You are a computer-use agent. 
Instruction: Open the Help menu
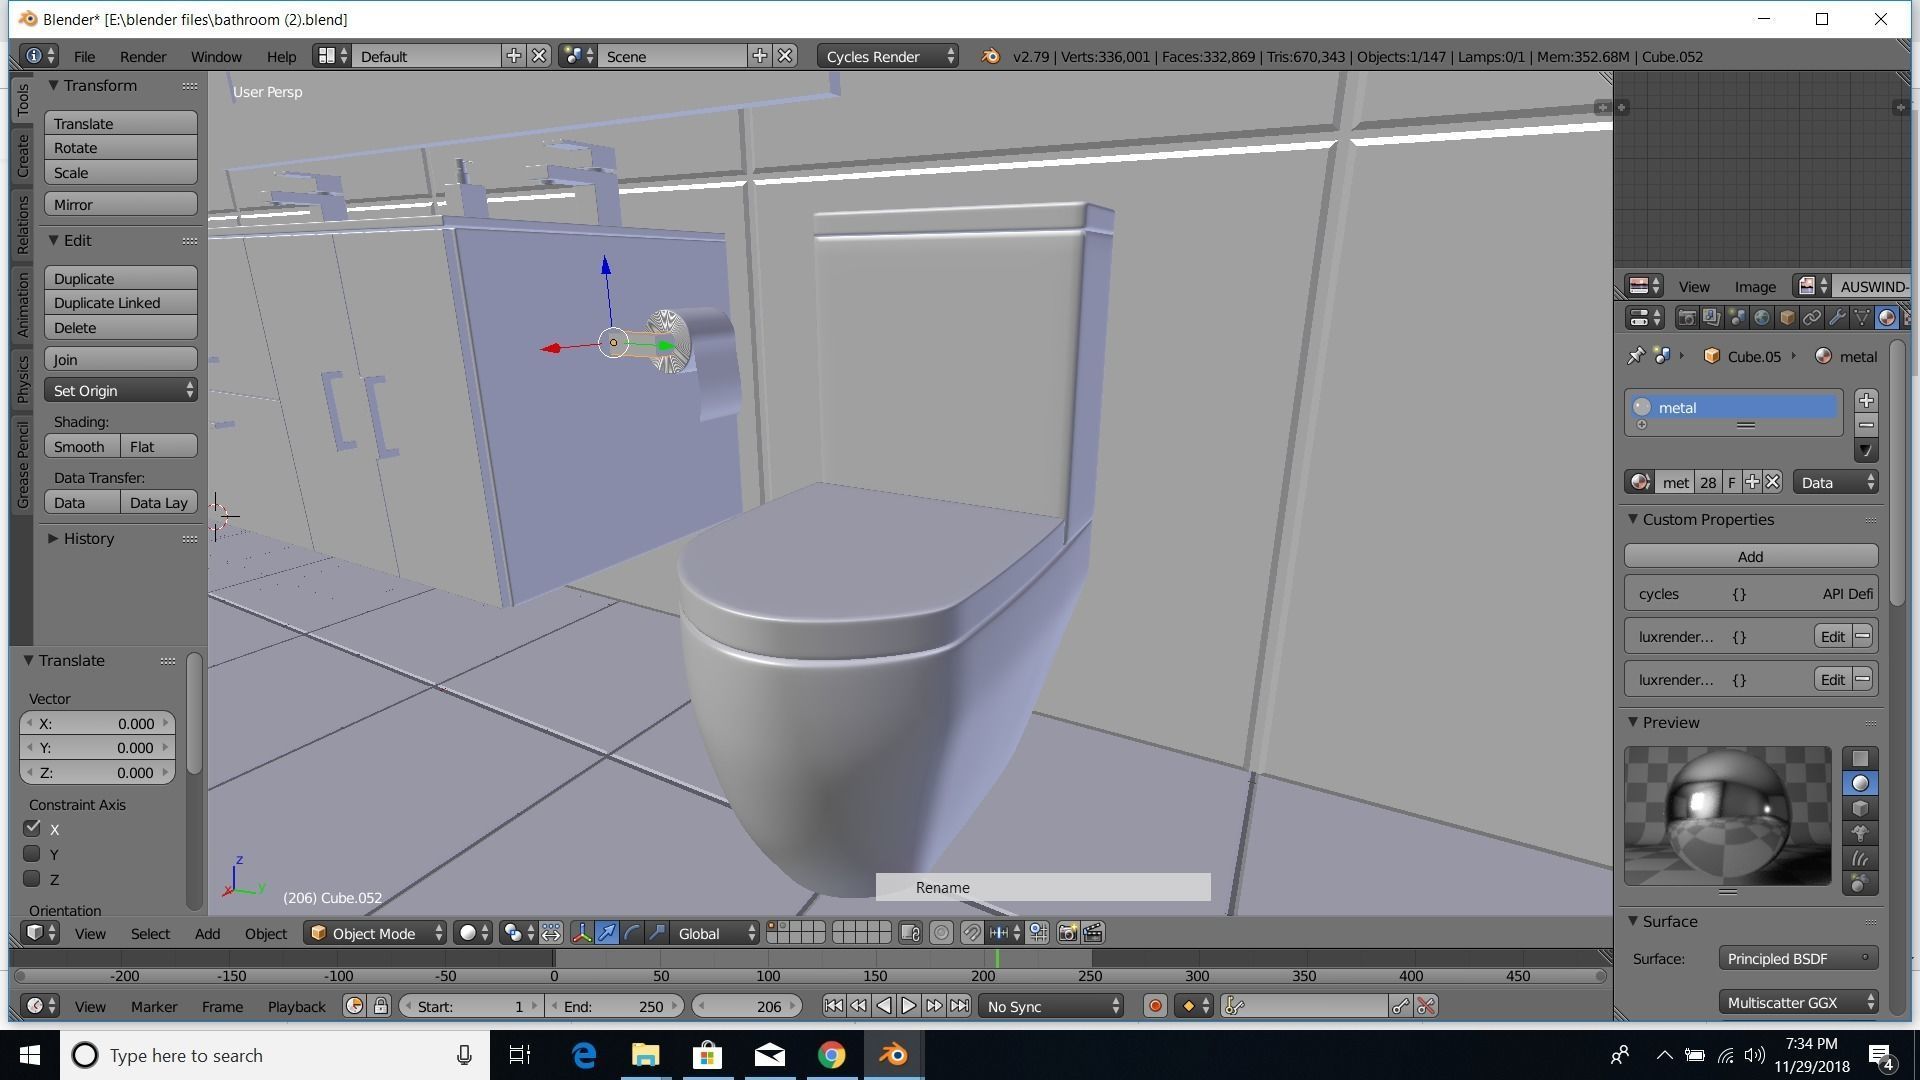281,56
